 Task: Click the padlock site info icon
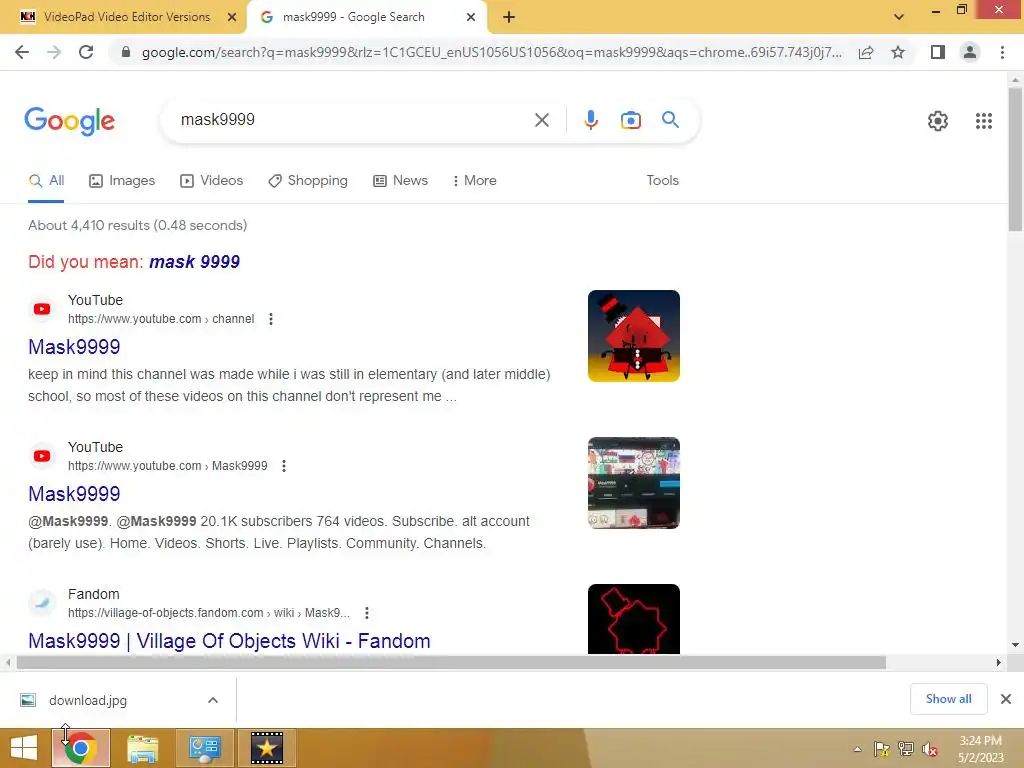click(126, 52)
